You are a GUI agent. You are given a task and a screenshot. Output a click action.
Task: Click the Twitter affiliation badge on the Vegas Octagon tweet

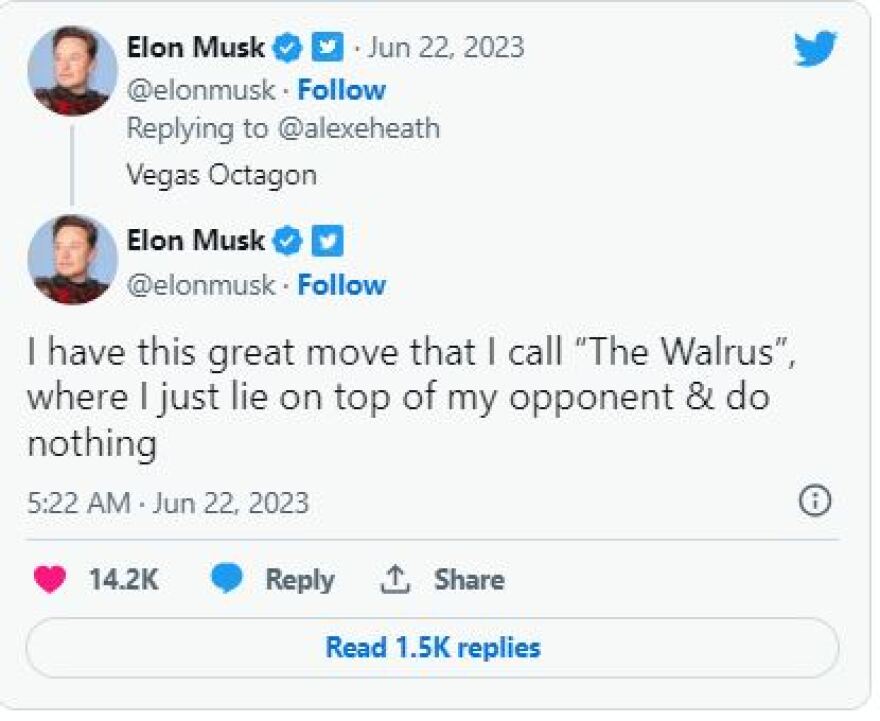click(328, 47)
